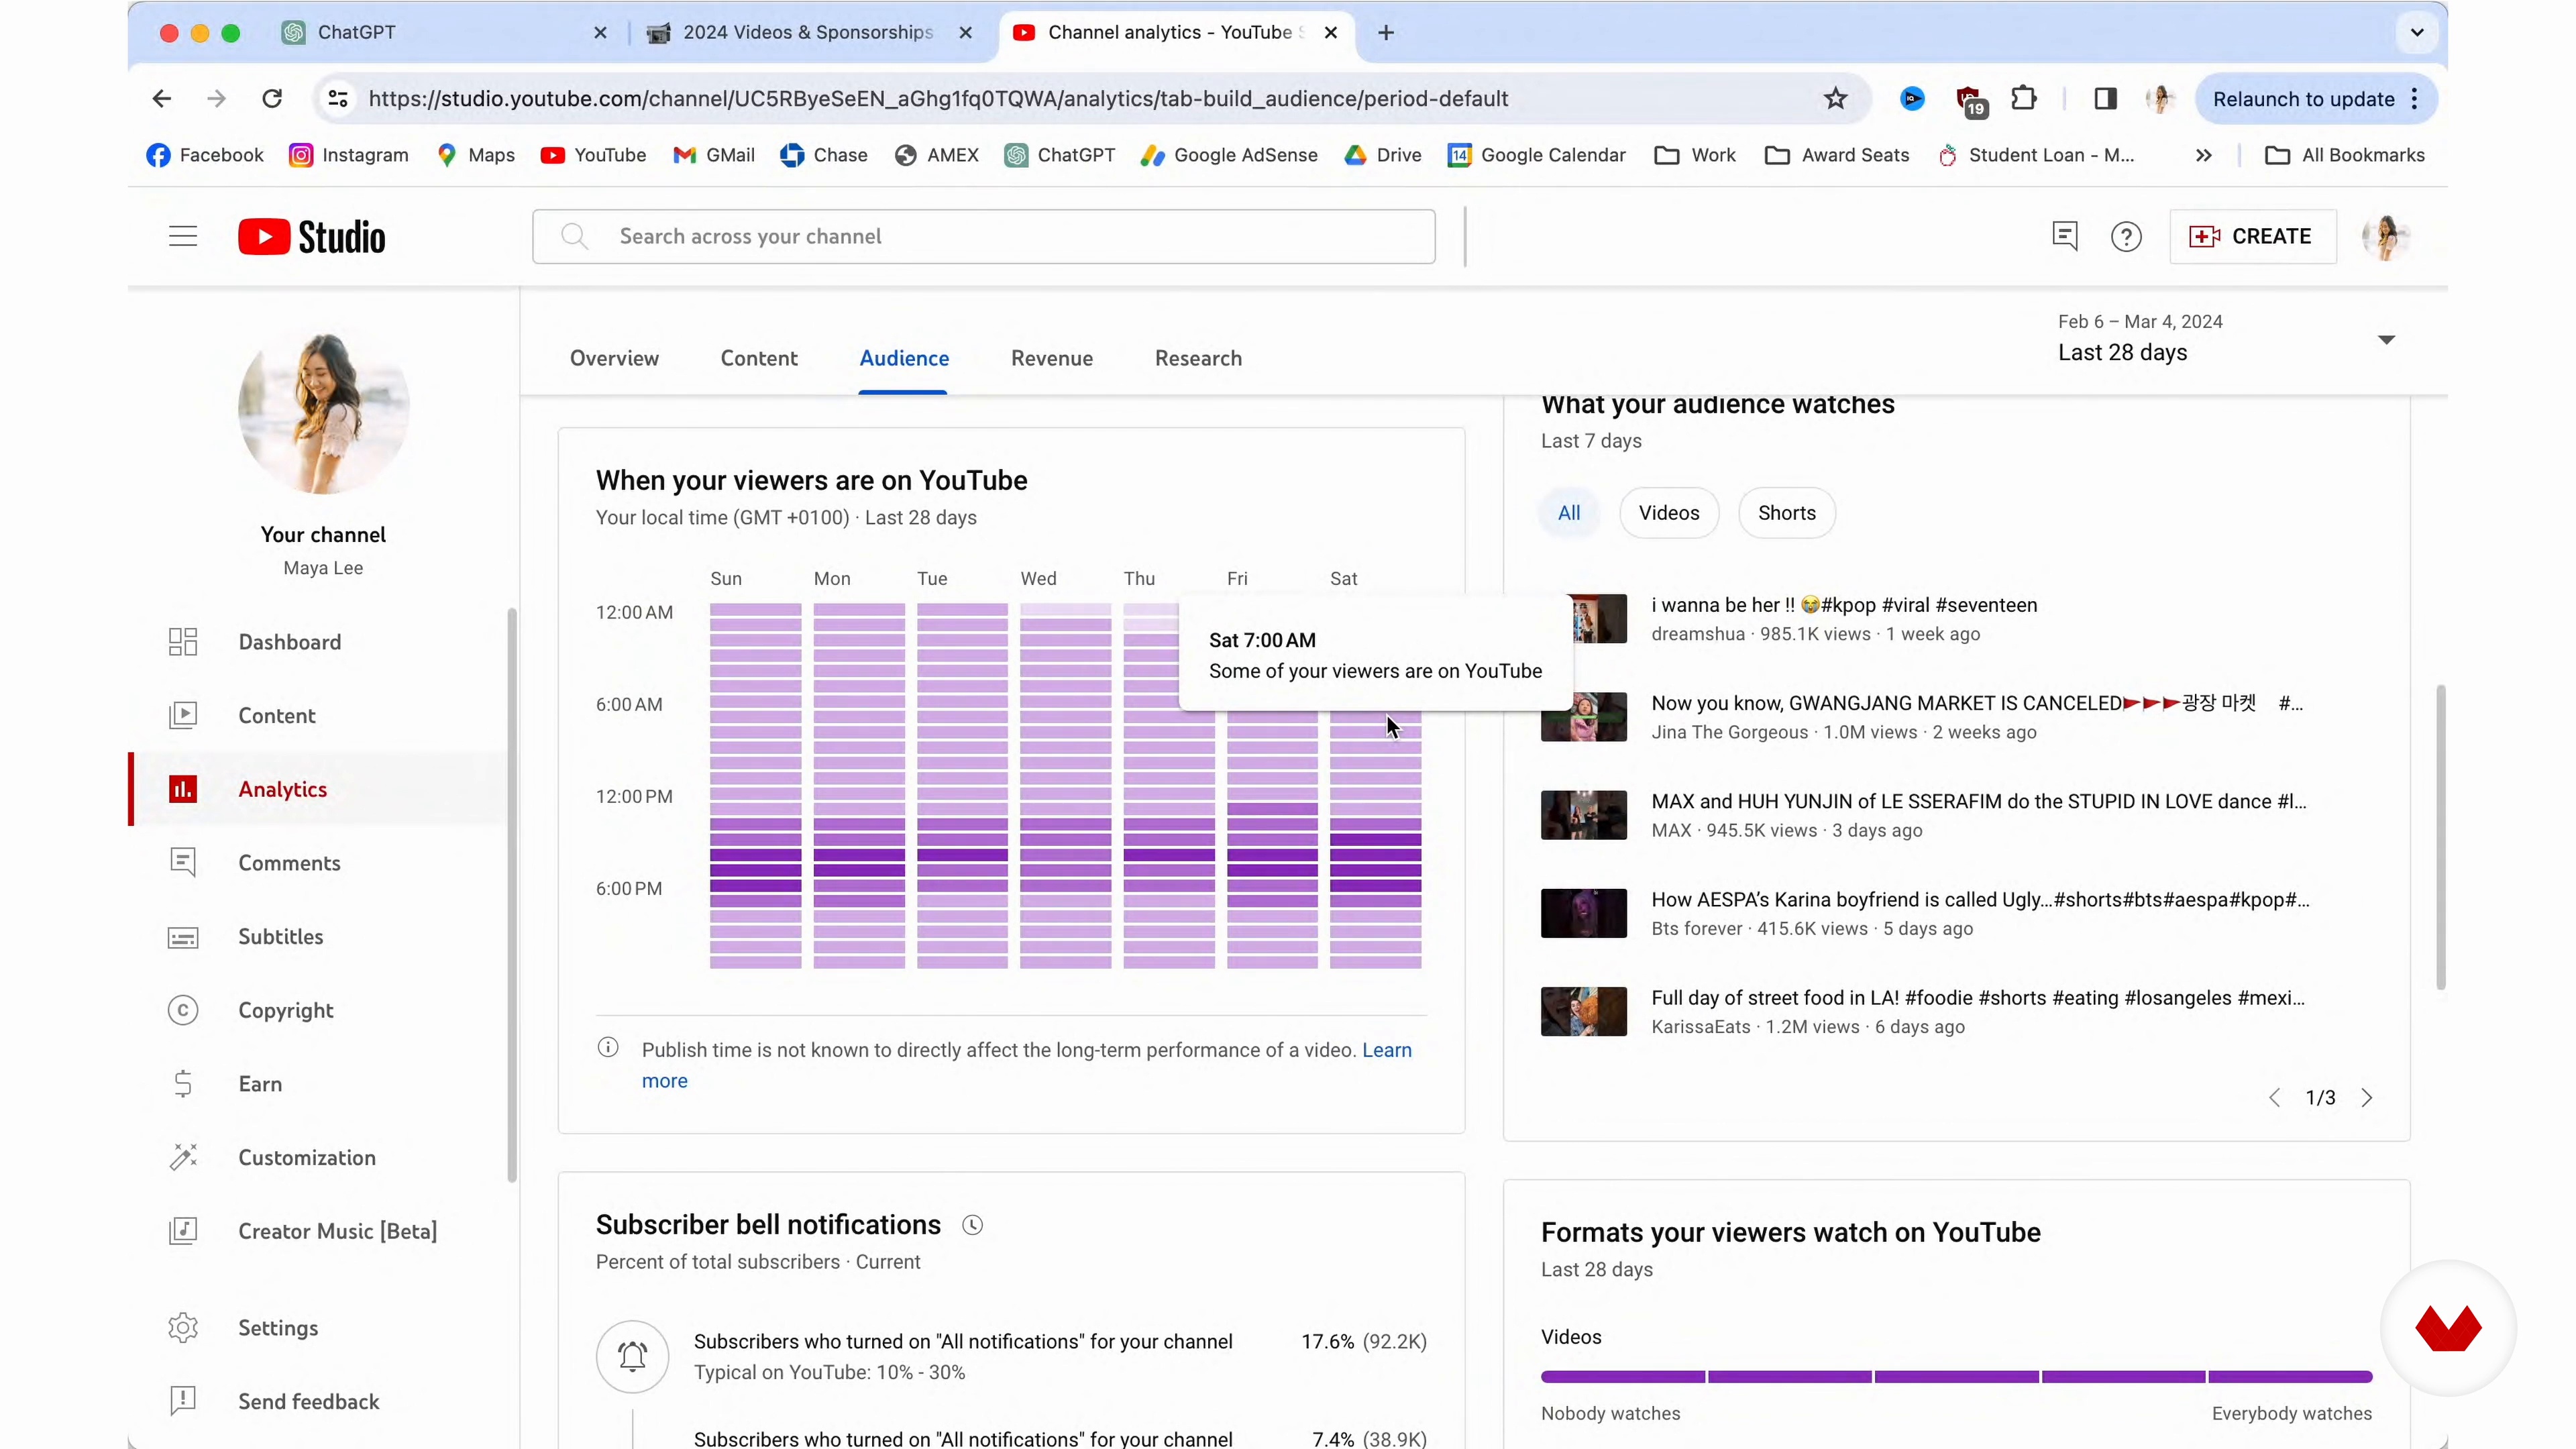Open the YouTube Studio hamburger menu
2576x1449 pixels.
[x=182, y=236]
